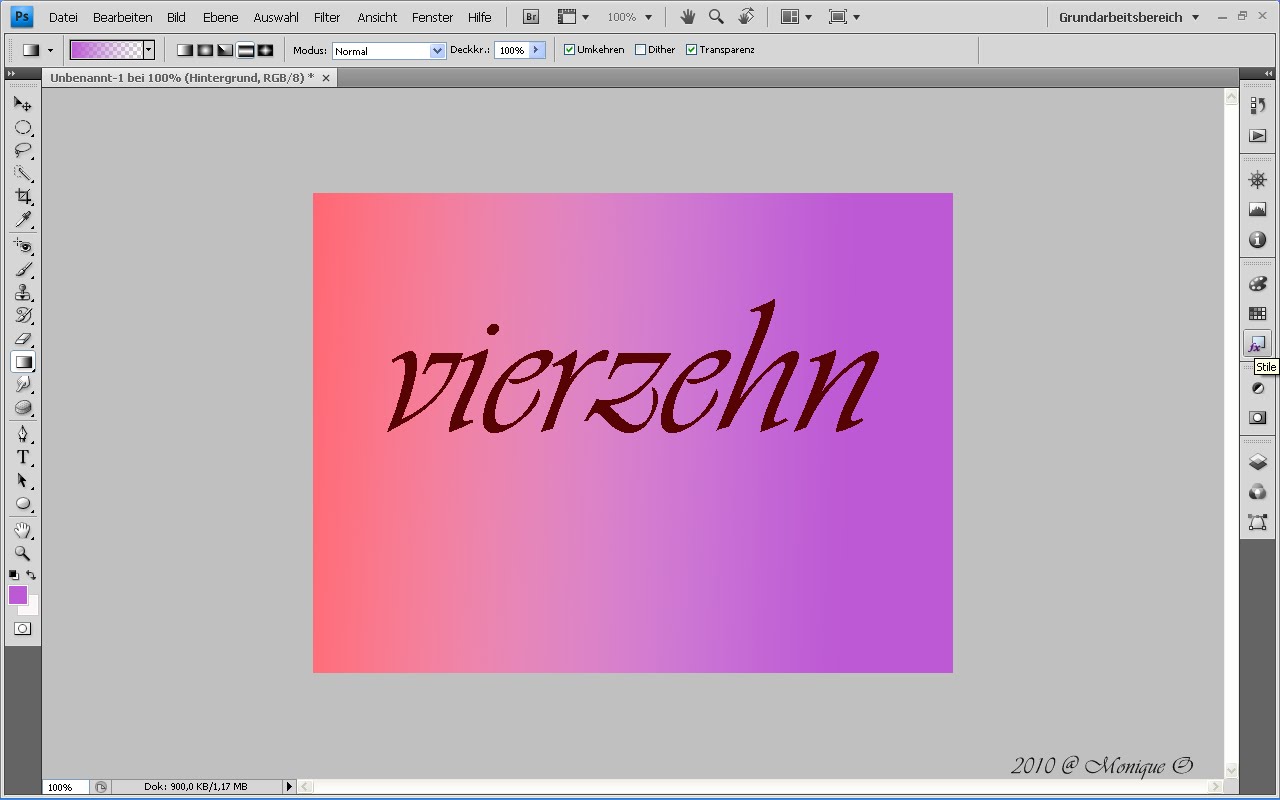Select the Eraser tool
1280x800 pixels.
coord(22,338)
